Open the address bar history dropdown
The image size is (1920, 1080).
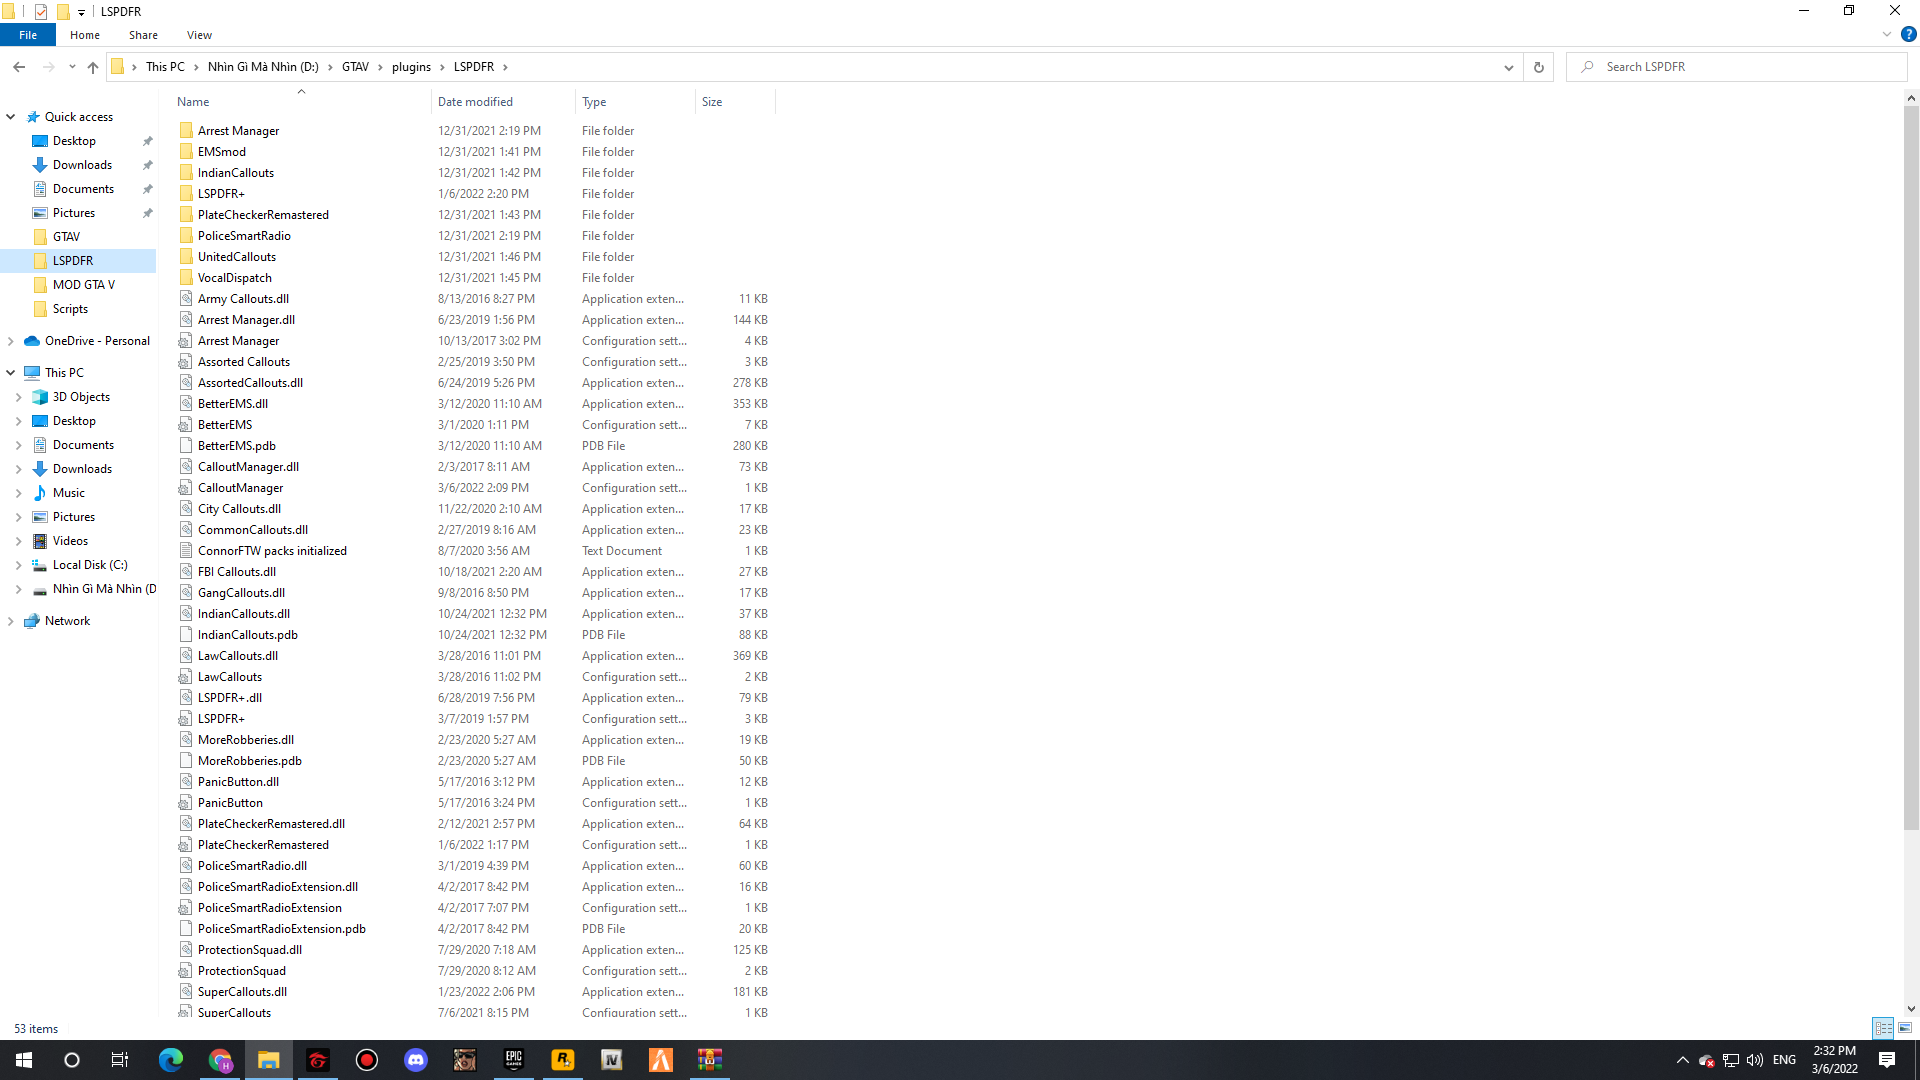tap(1508, 67)
